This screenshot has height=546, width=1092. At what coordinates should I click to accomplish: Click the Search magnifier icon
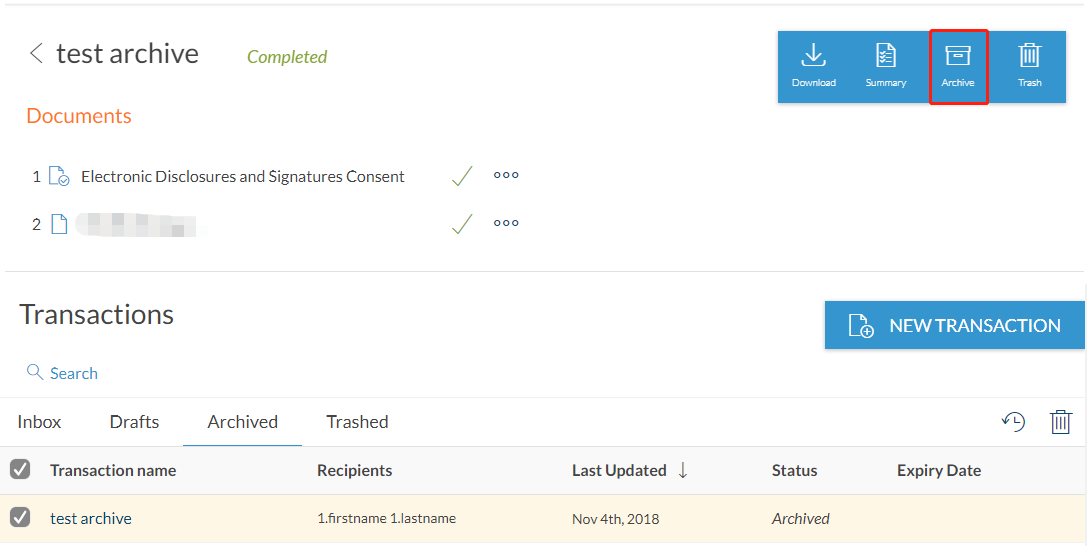pos(35,372)
